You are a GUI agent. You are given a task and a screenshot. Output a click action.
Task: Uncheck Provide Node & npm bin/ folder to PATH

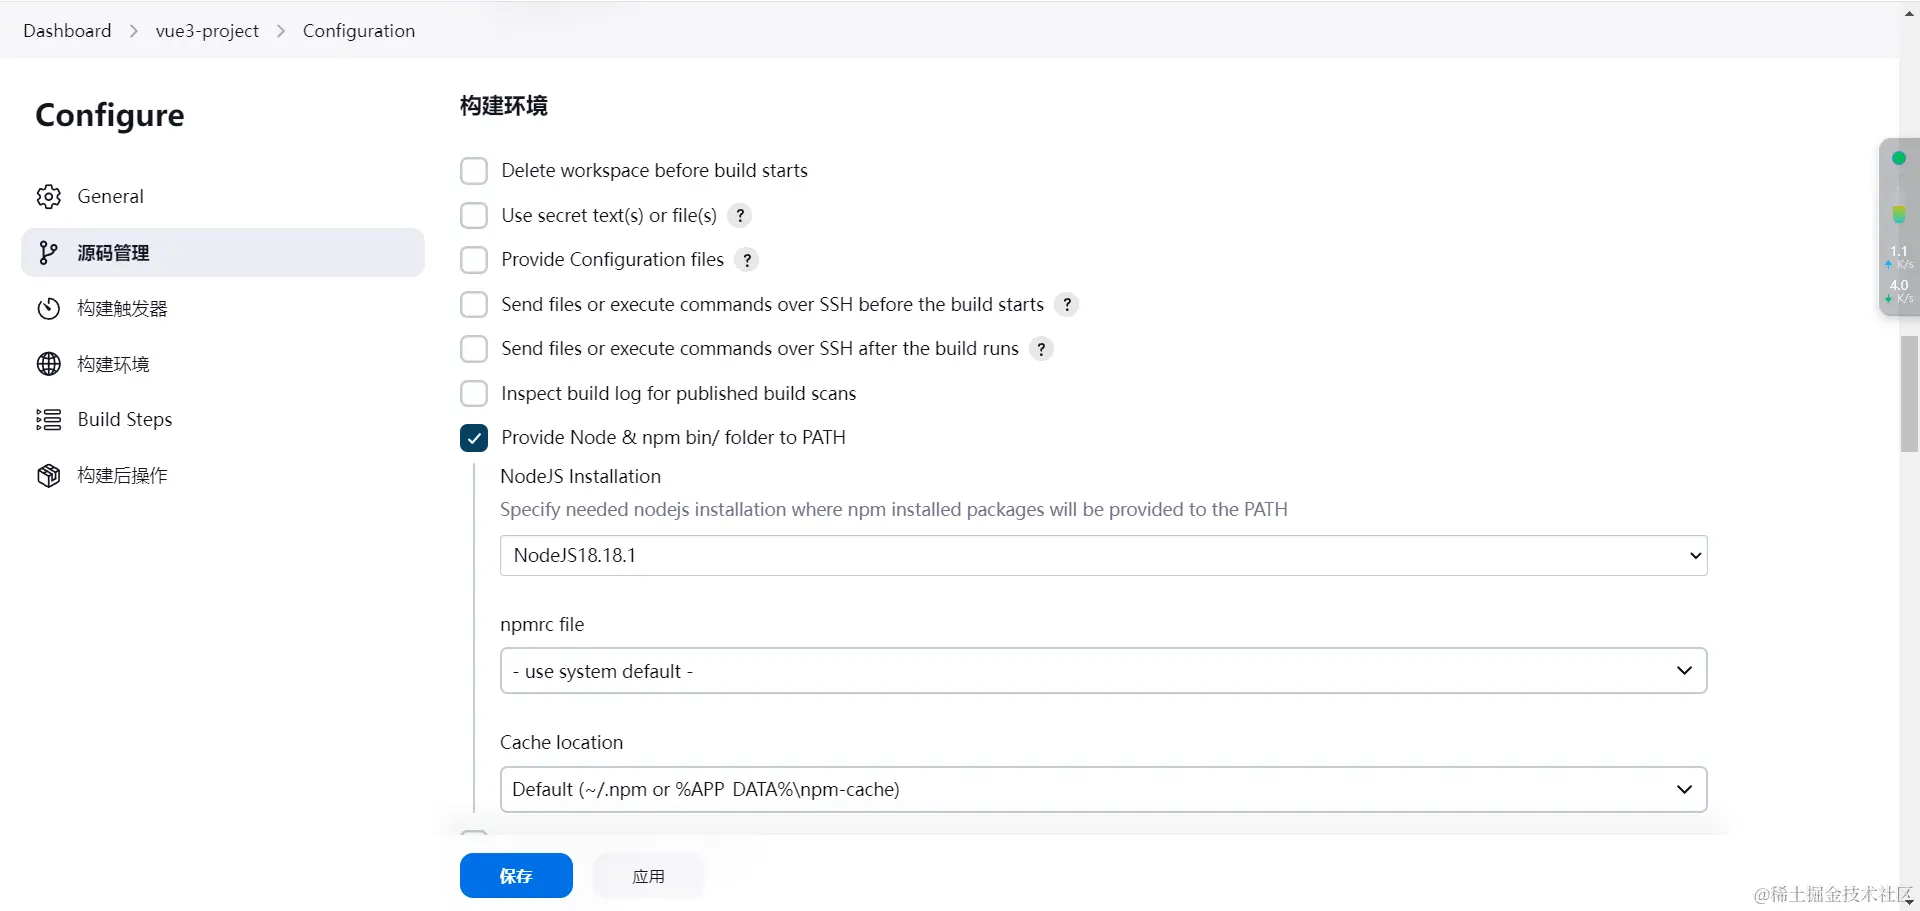(474, 438)
